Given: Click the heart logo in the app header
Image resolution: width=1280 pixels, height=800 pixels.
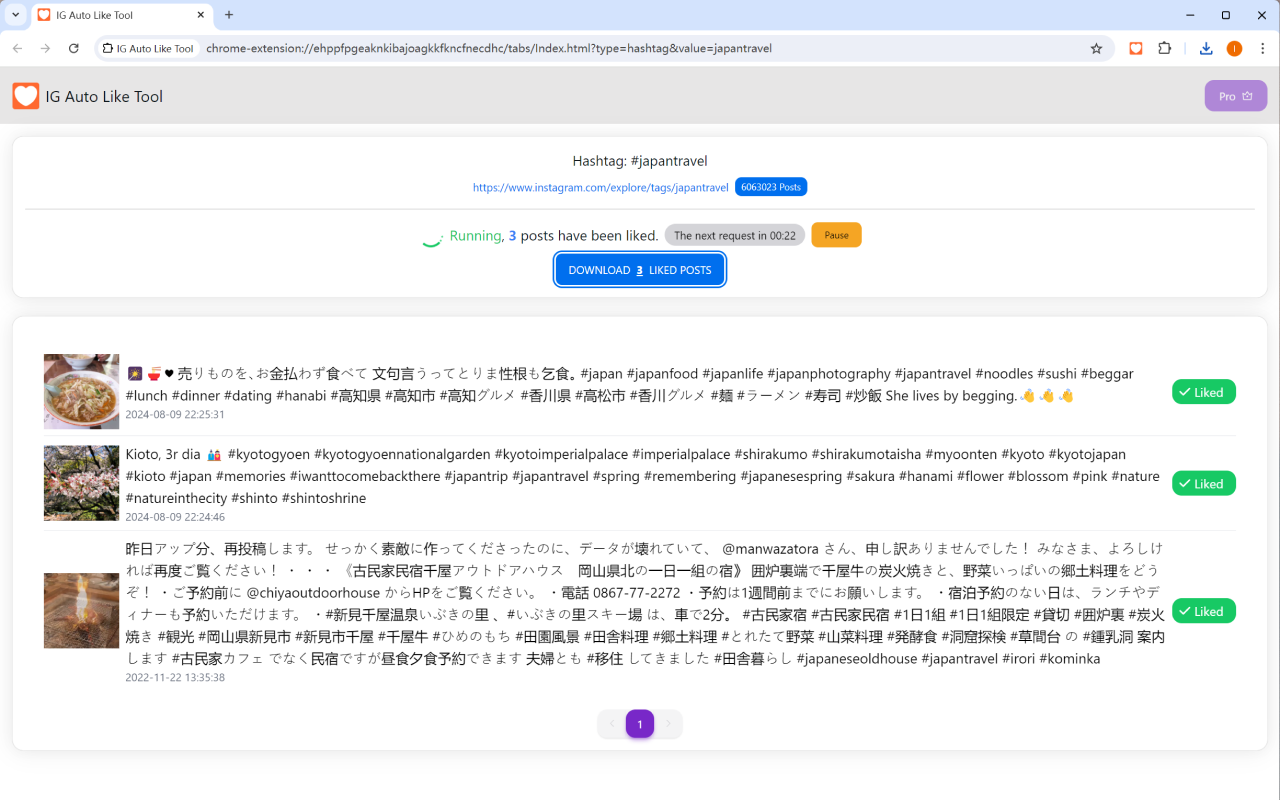Looking at the screenshot, I should pyautogui.click(x=26, y=95).
